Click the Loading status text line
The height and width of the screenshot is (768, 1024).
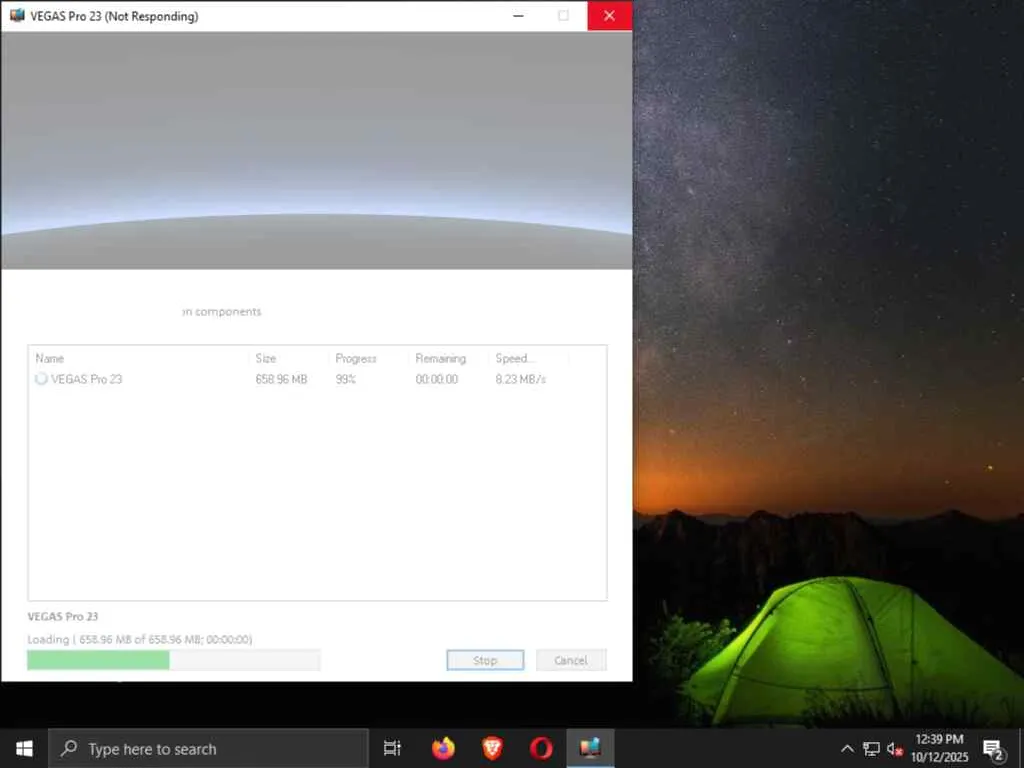[x=140, y=639]
